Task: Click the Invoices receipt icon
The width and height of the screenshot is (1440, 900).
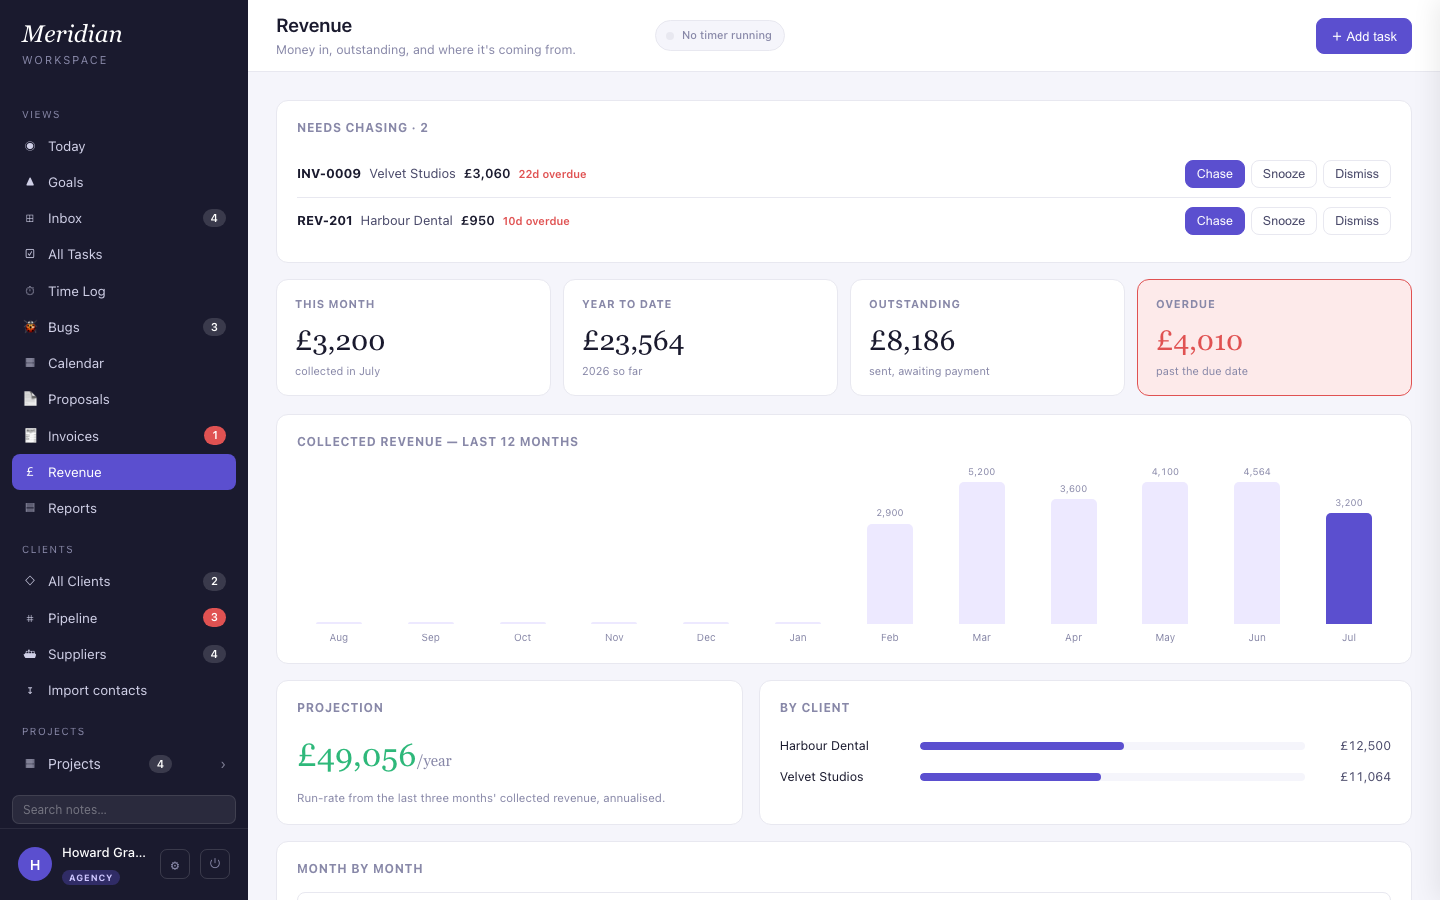Action: coord(30,436)
